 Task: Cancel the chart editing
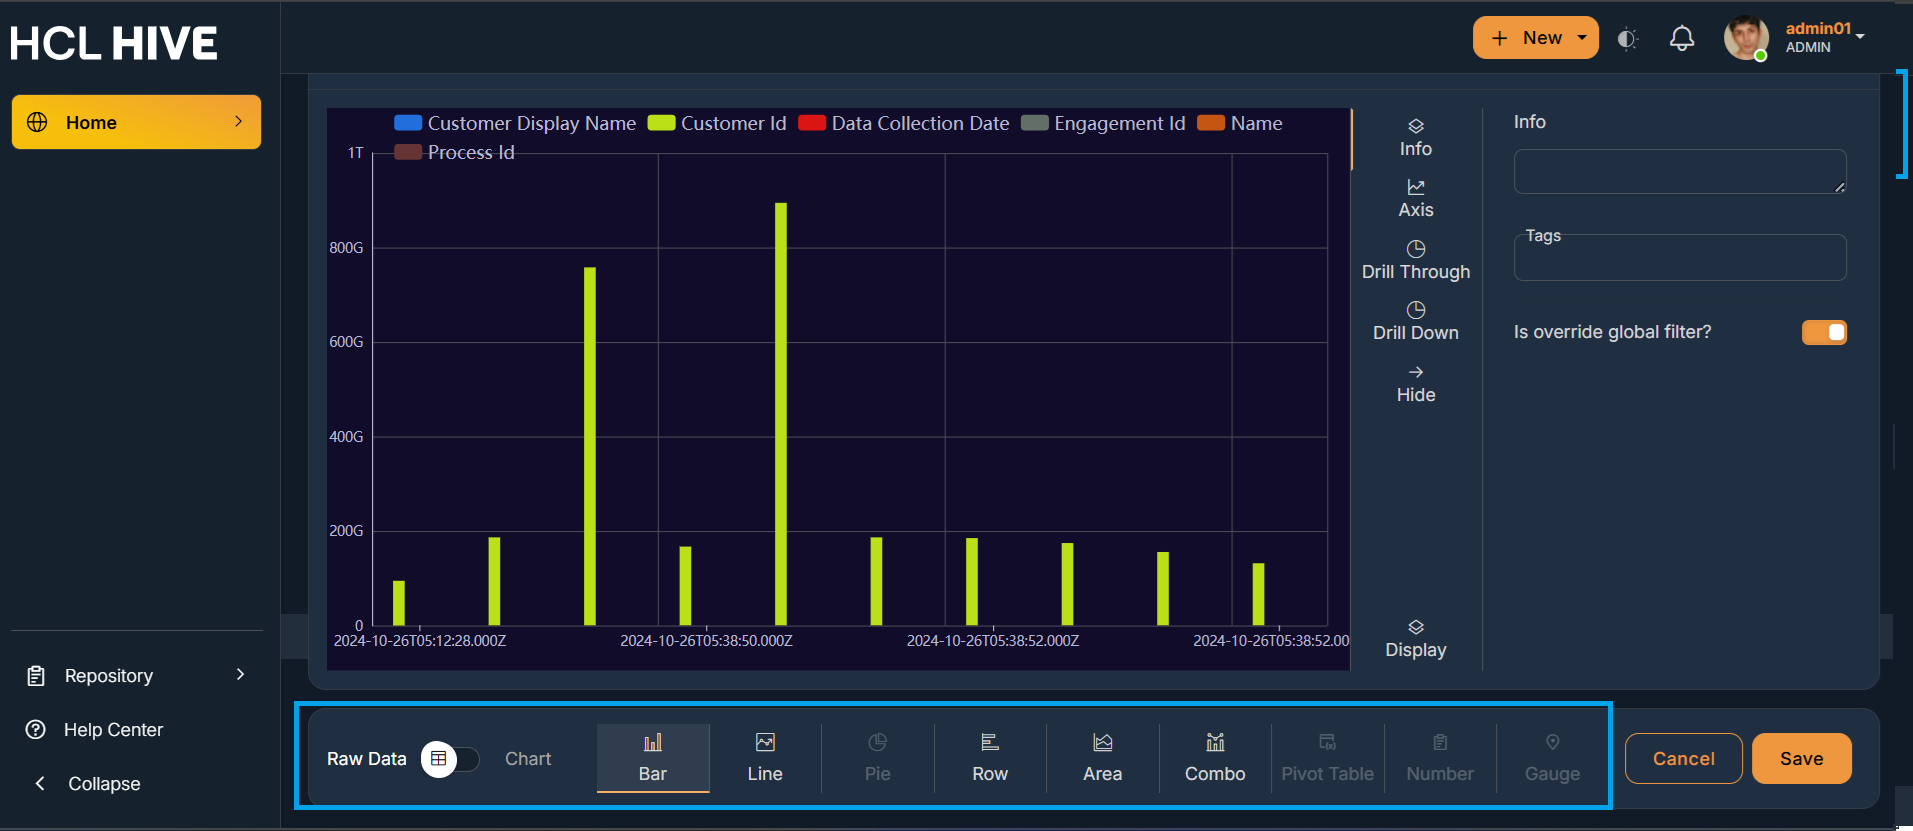(x=1683, y=759)
